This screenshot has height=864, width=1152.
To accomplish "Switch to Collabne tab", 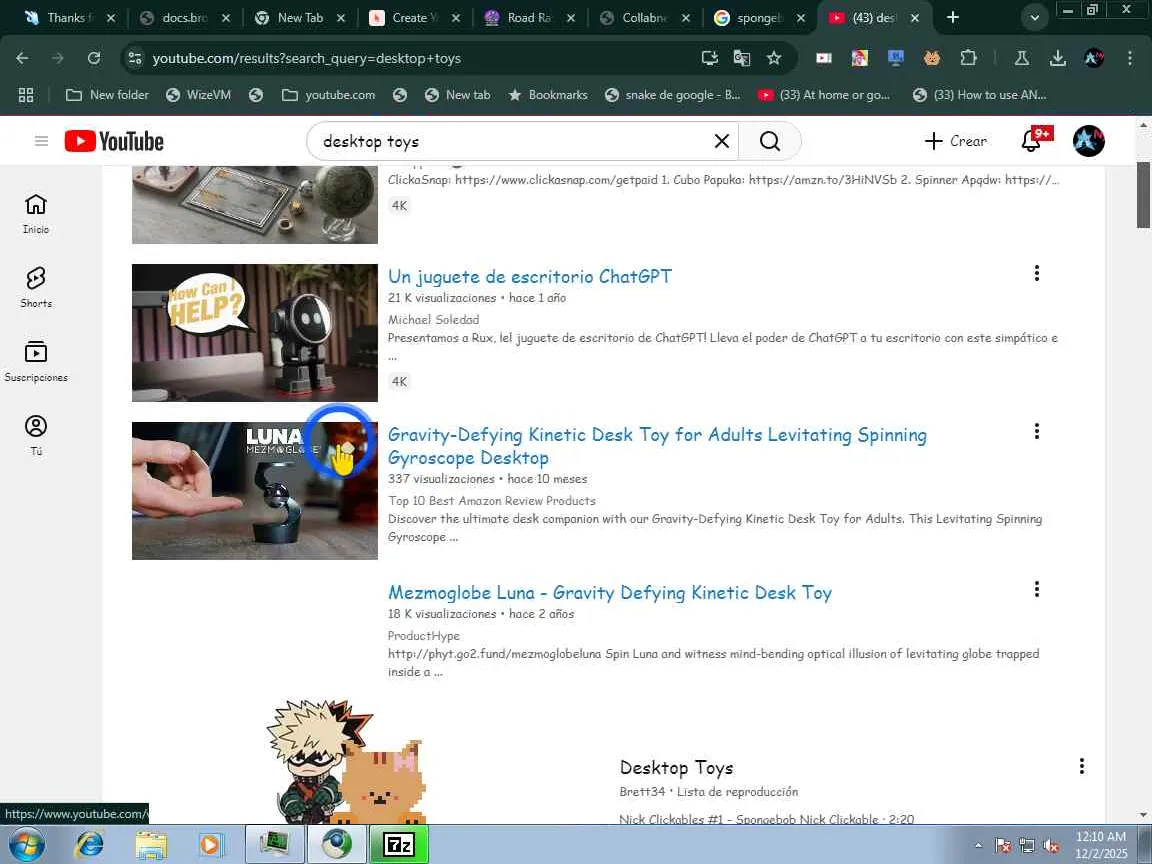I will pyautogui.click(x=646, y=18).
